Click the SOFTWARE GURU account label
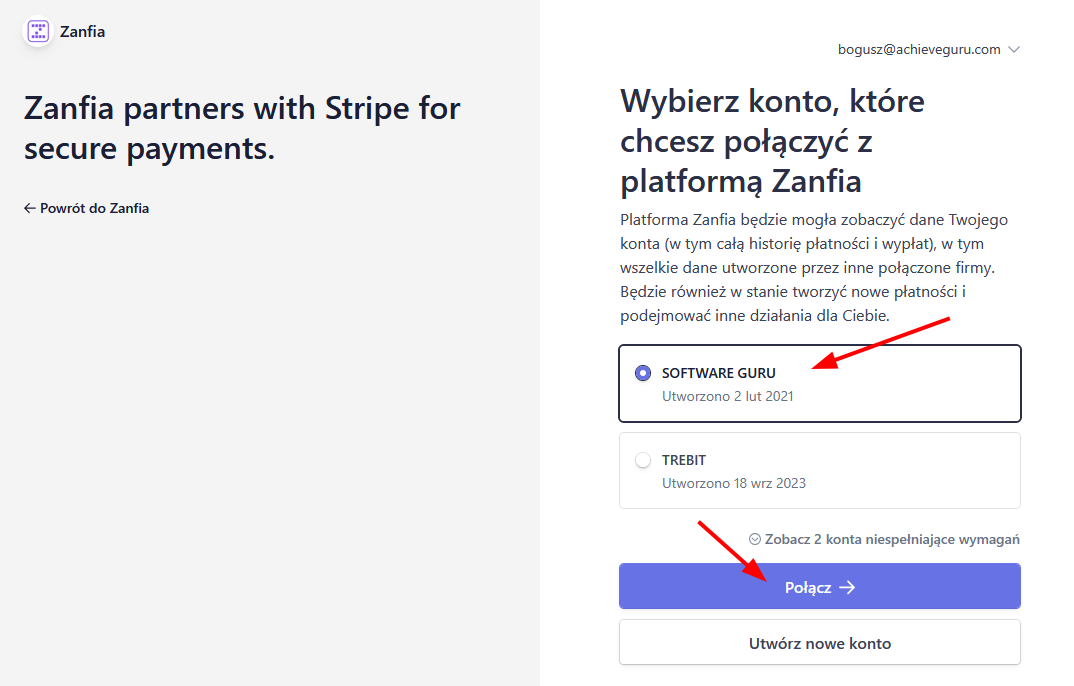Image resolution: width=1074 pixels, height=686 pixels. click(718, 373)
